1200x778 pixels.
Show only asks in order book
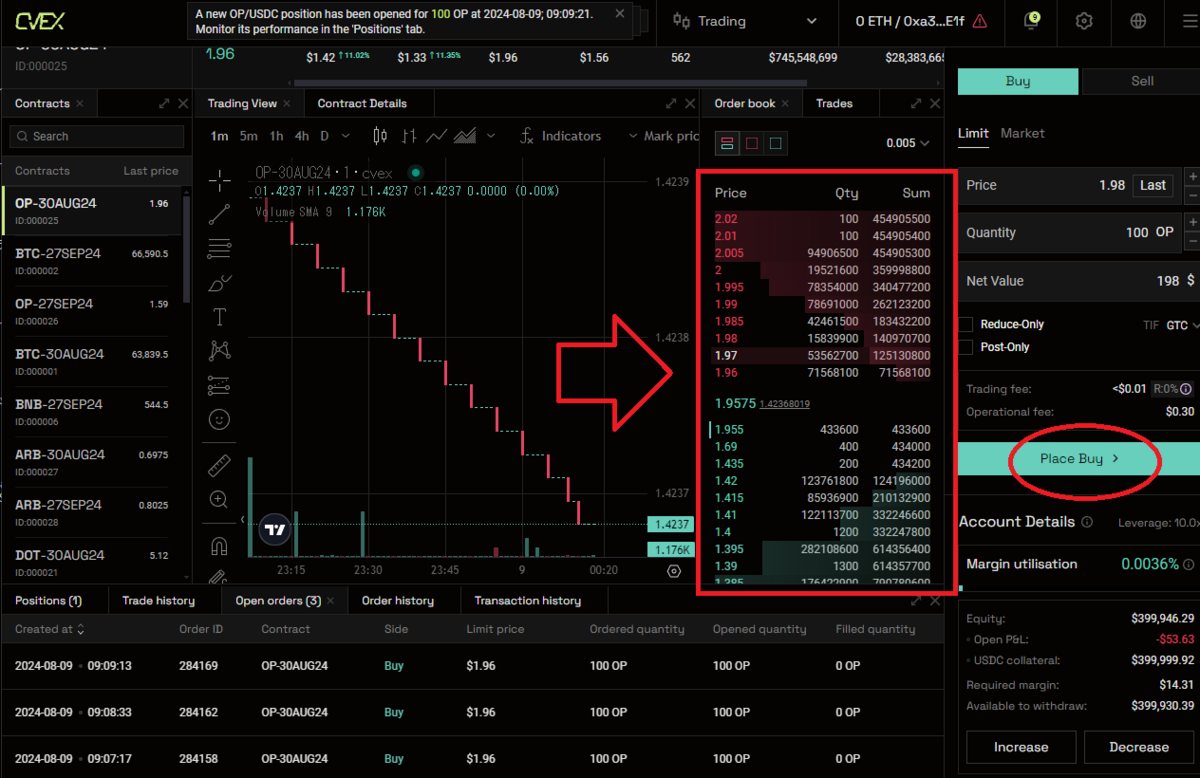[752, 143]
